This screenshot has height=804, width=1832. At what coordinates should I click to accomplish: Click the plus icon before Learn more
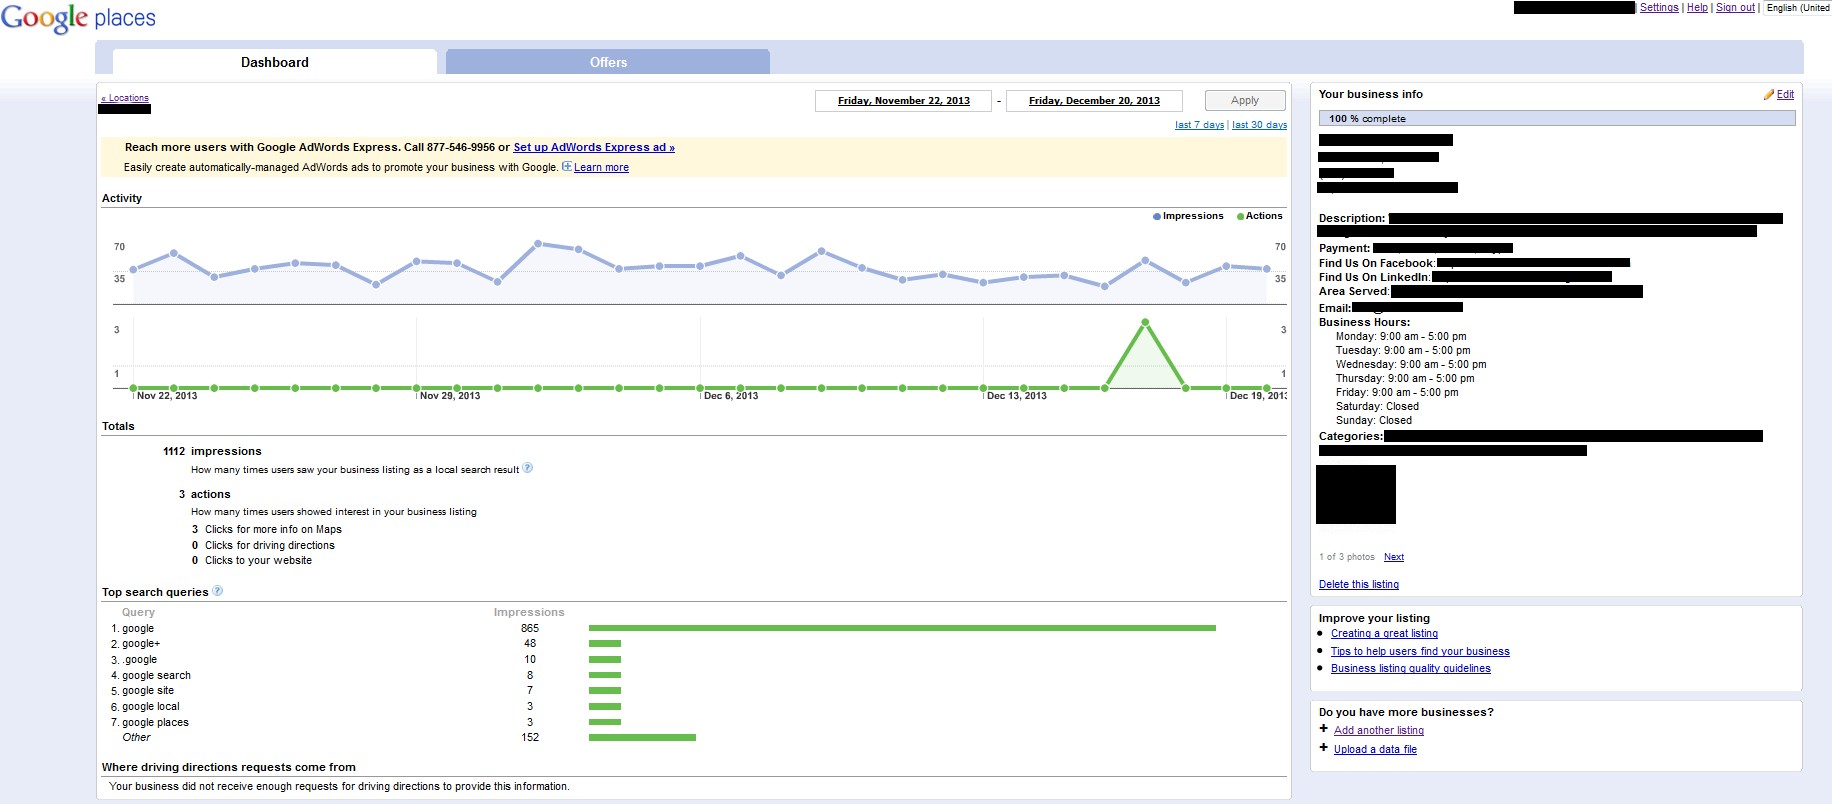click(x=567, y=167)
